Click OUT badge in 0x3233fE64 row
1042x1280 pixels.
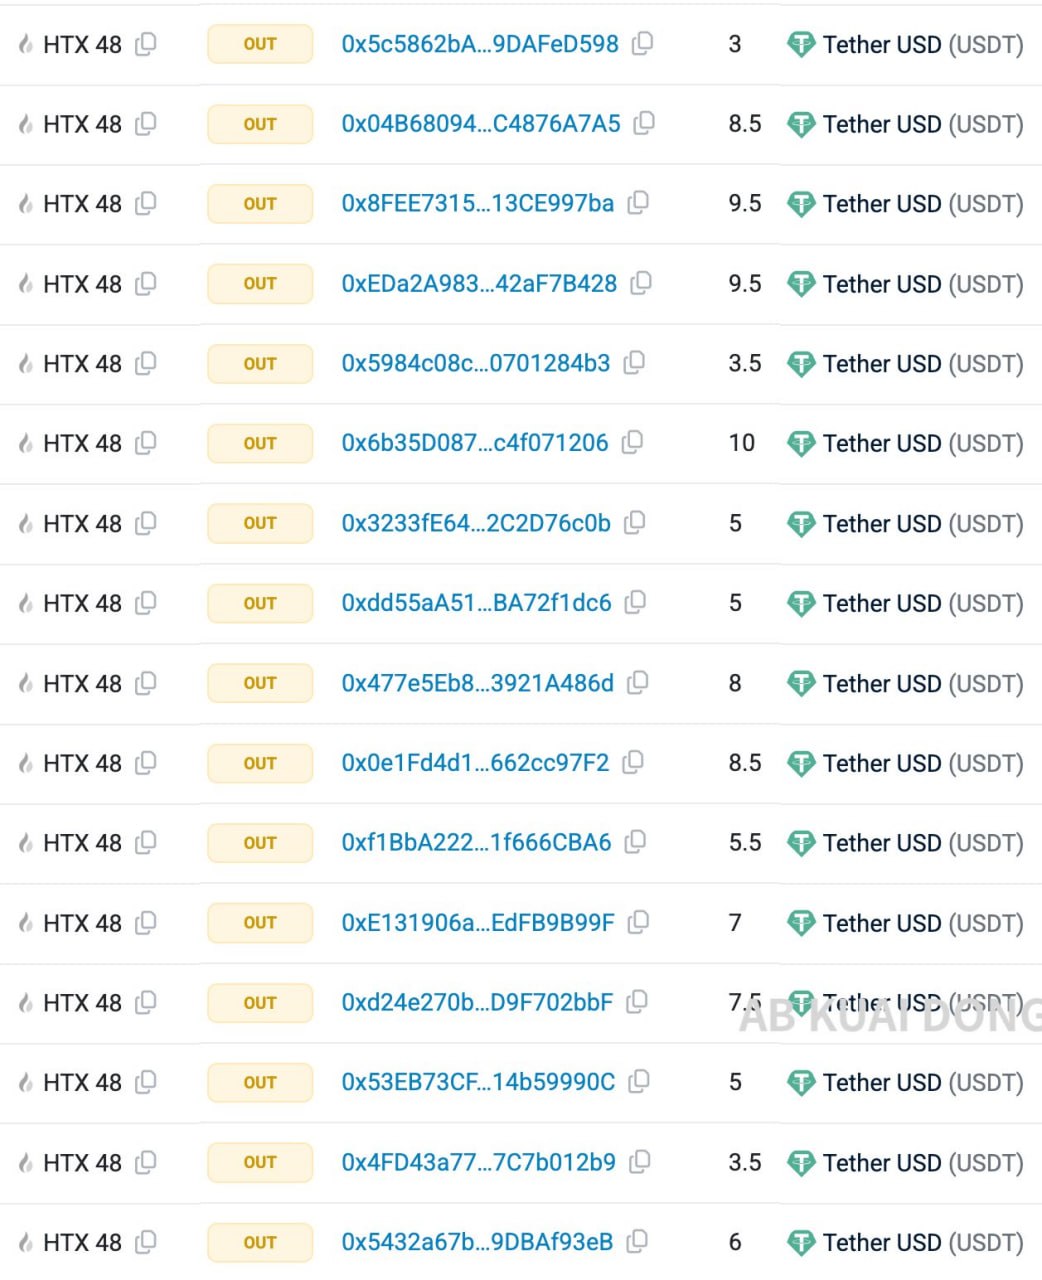260,523
